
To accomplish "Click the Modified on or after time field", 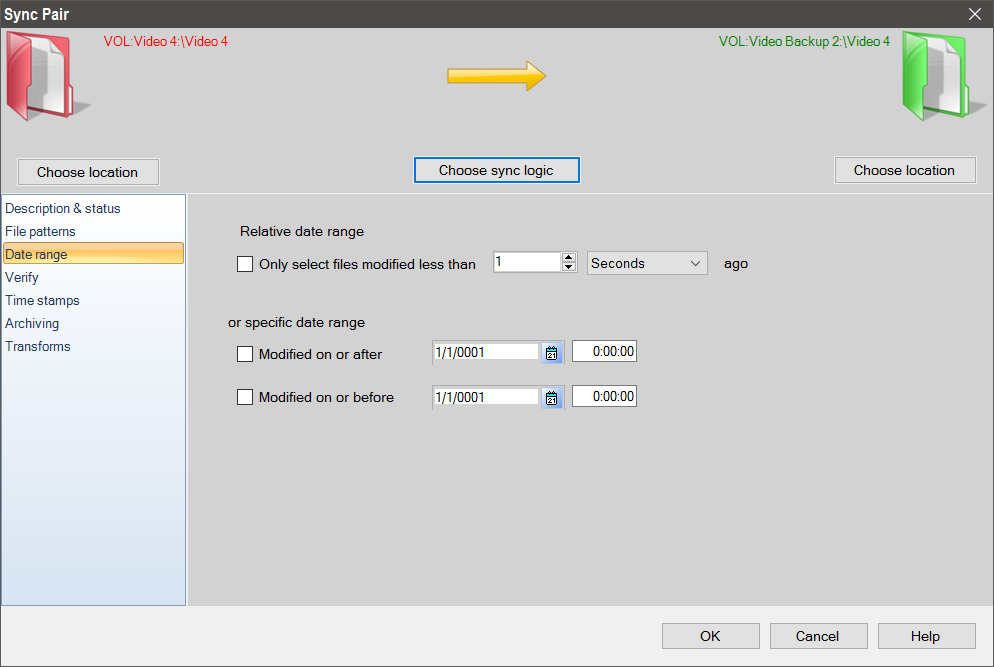I will (604, 352).
